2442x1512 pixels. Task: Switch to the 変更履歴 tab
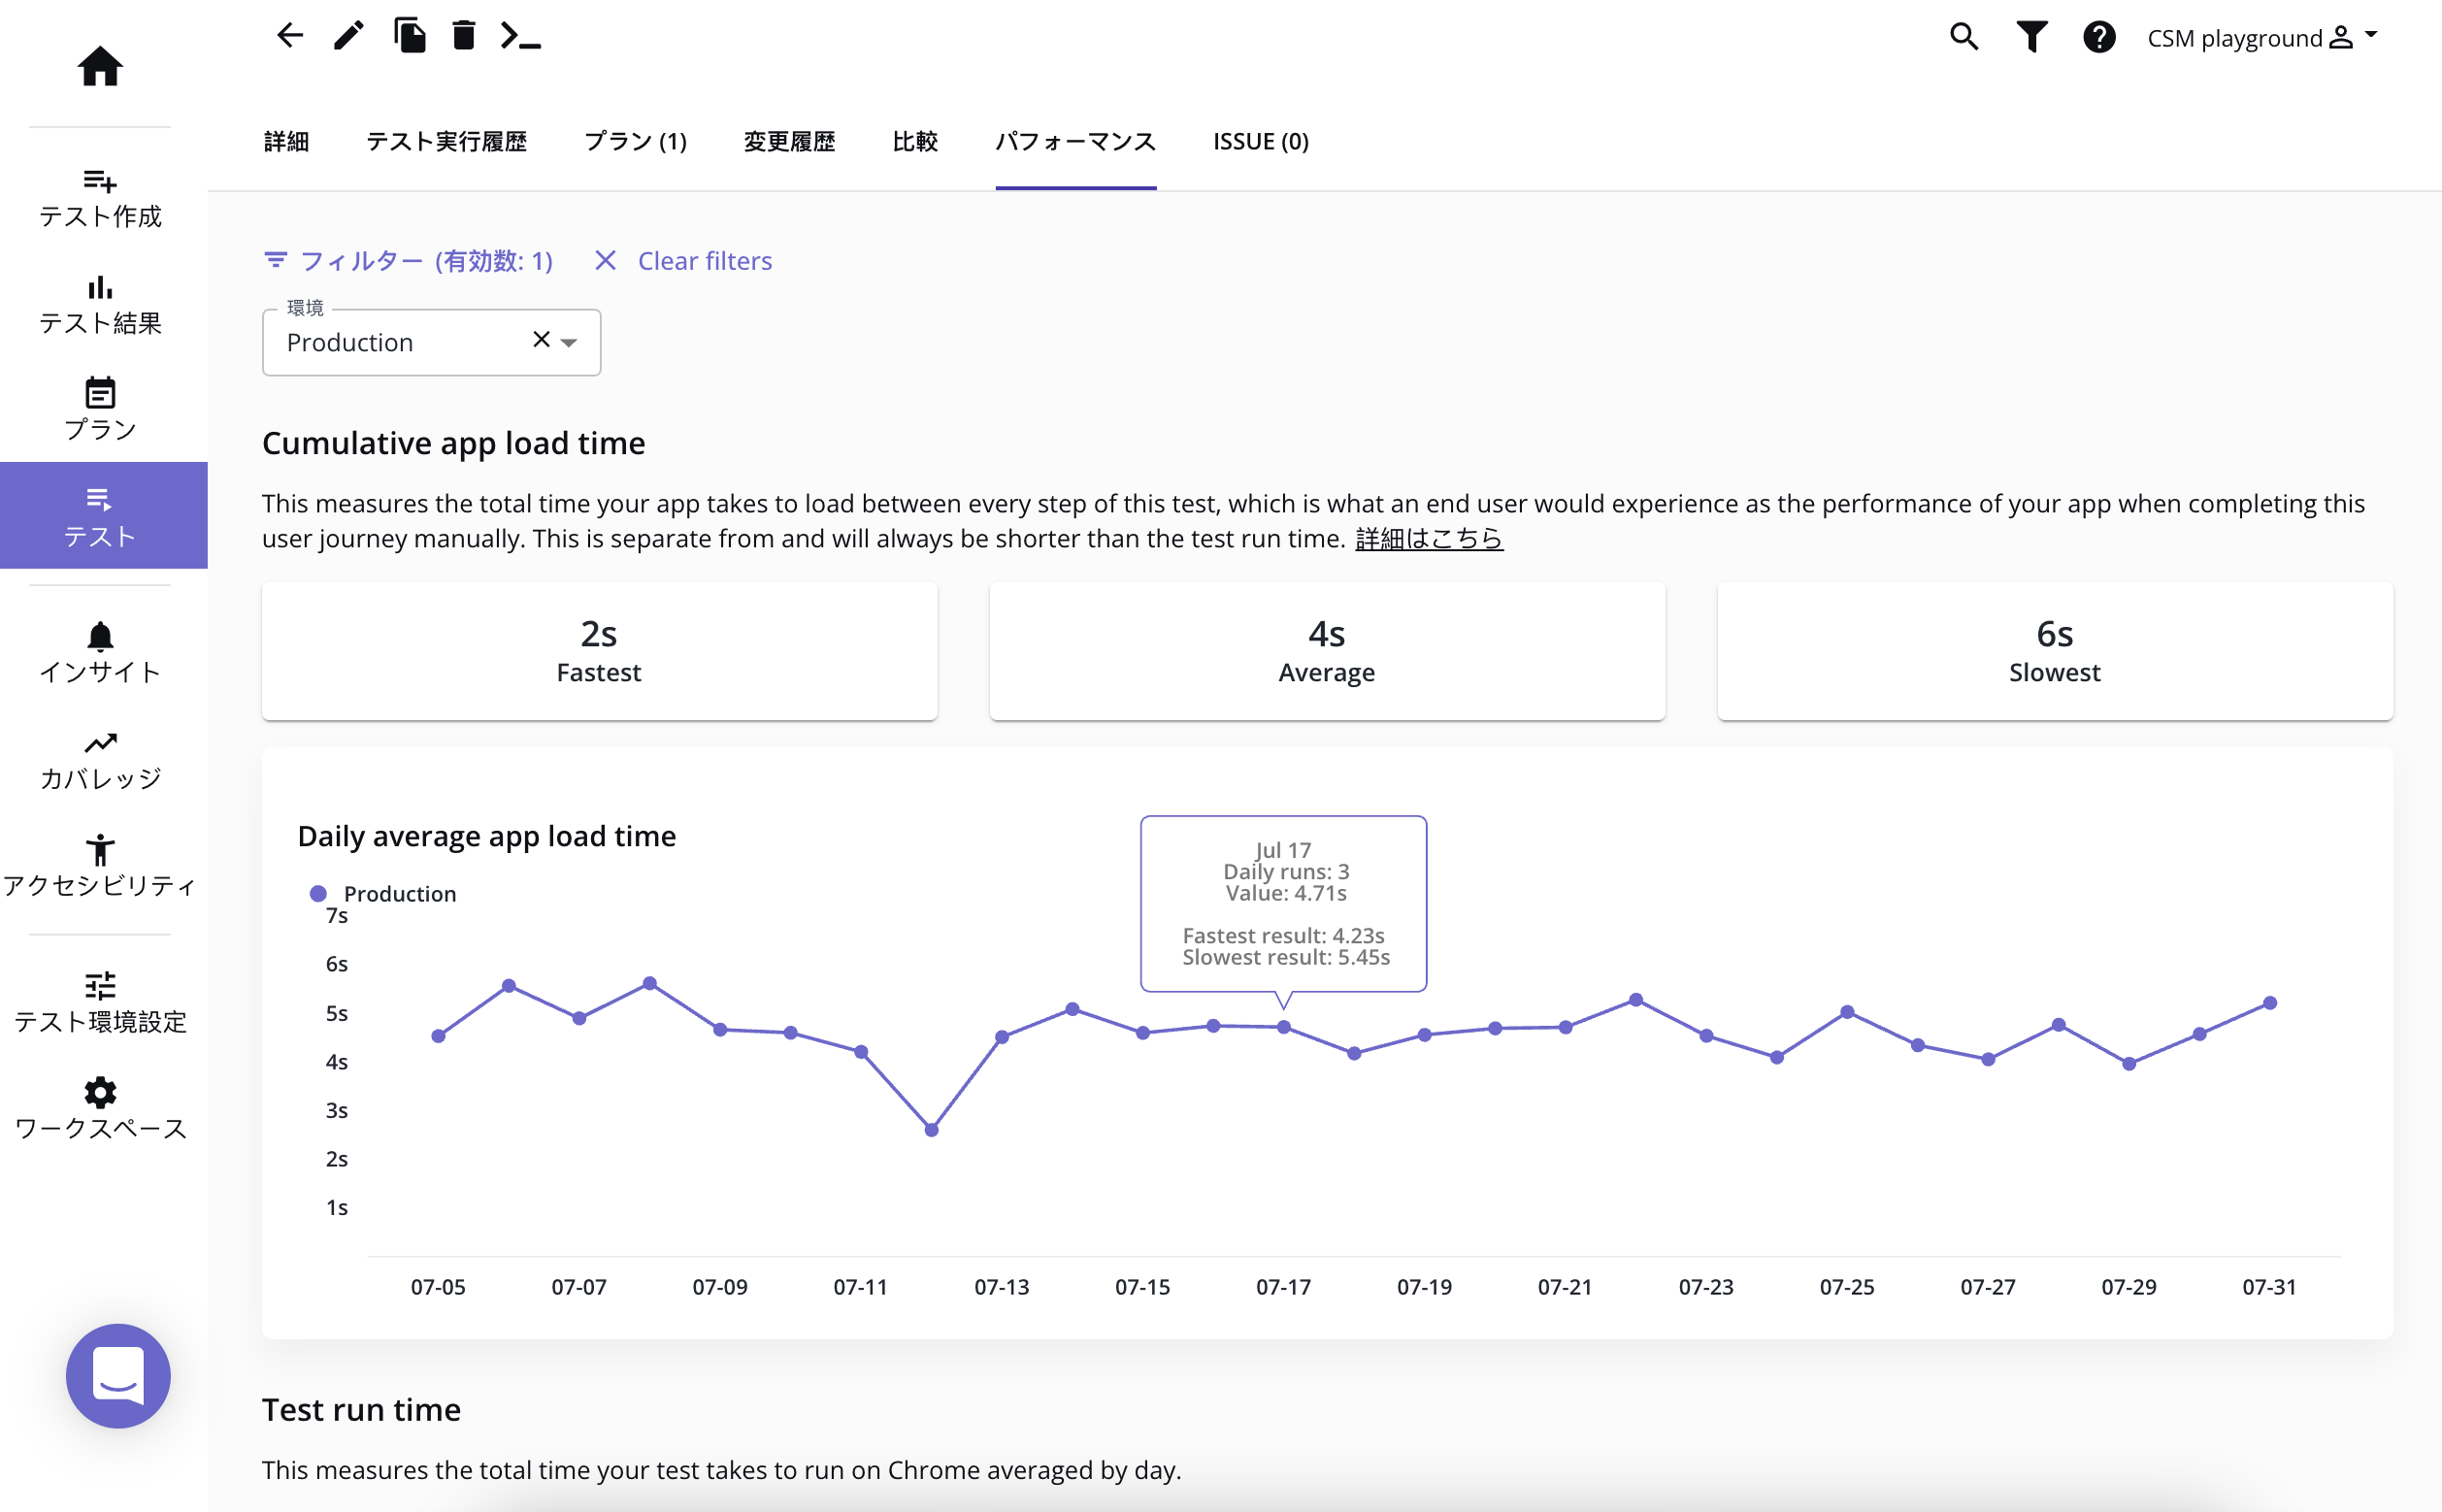tap(789, 141)
